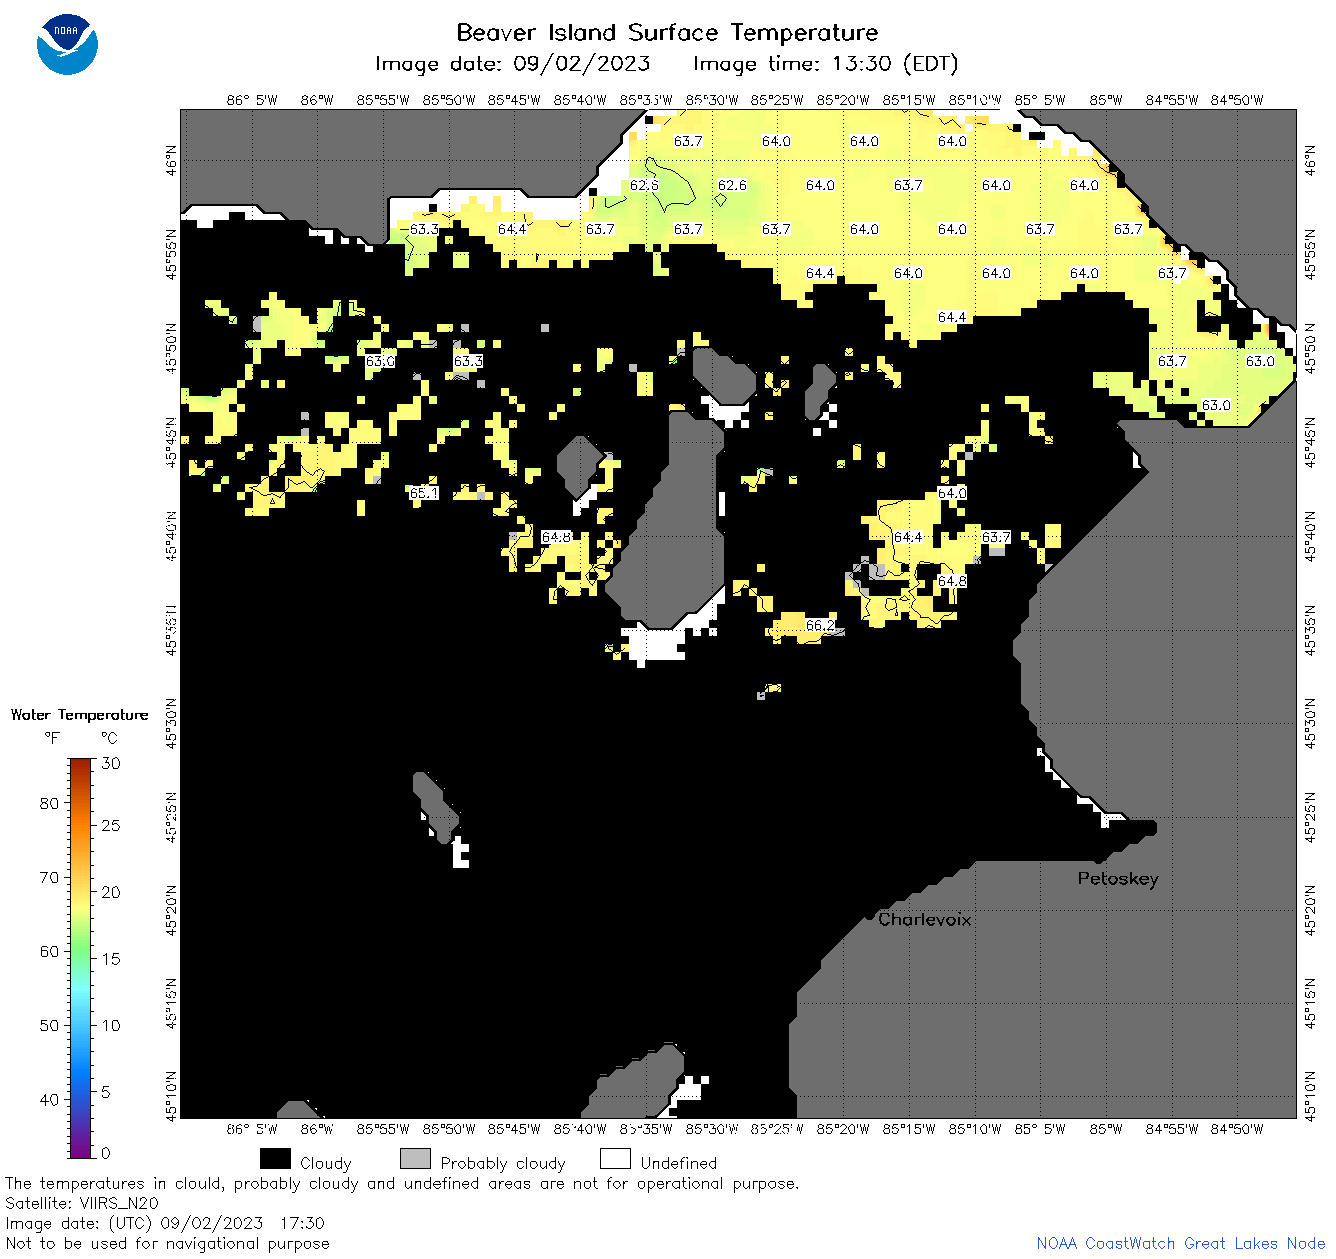
Task: Click the UTC image date 17:30 line
Action: click(165, 1223)
